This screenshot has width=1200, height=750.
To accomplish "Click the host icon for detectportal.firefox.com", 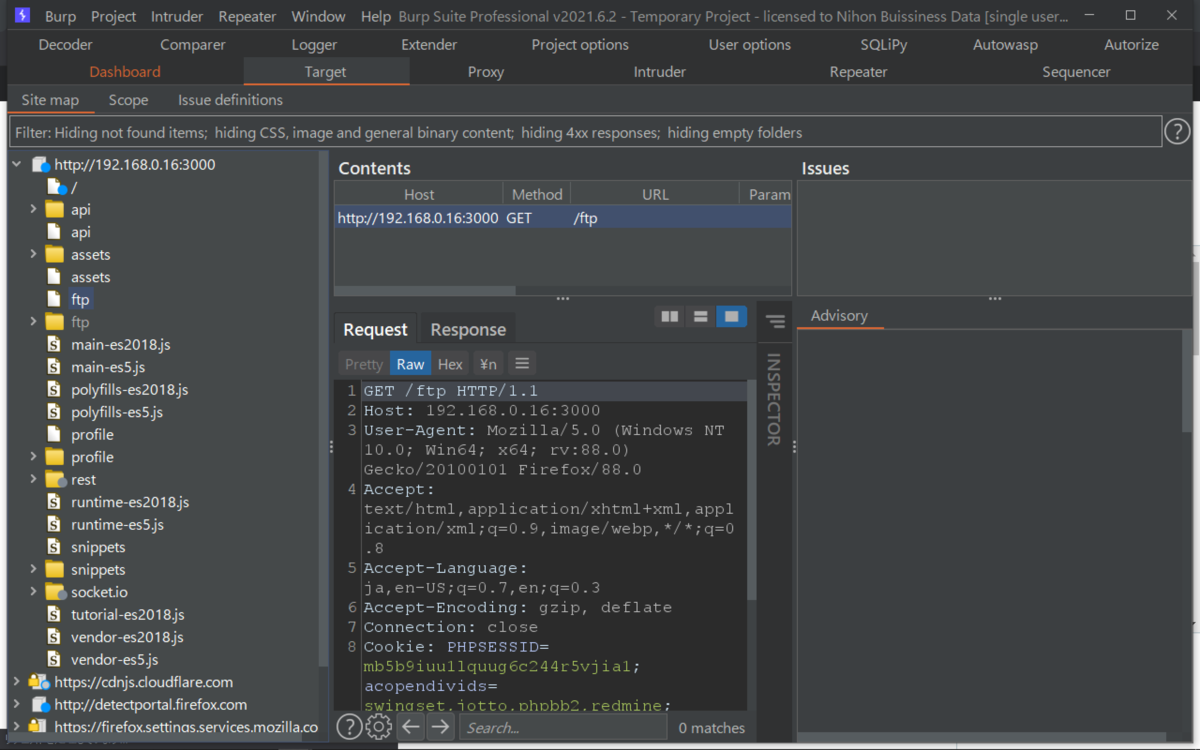I will [x=40, y=705].
